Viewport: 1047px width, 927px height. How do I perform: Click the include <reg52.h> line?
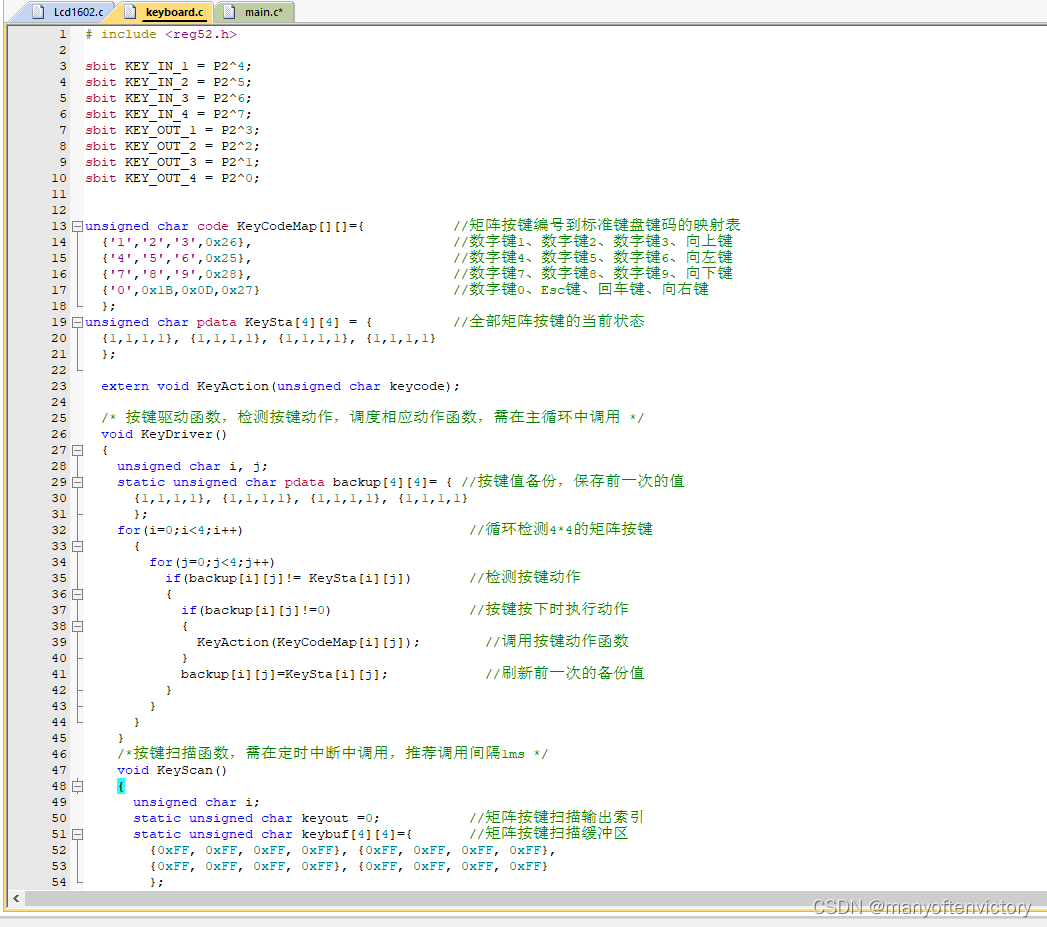(x=161, y=34)
